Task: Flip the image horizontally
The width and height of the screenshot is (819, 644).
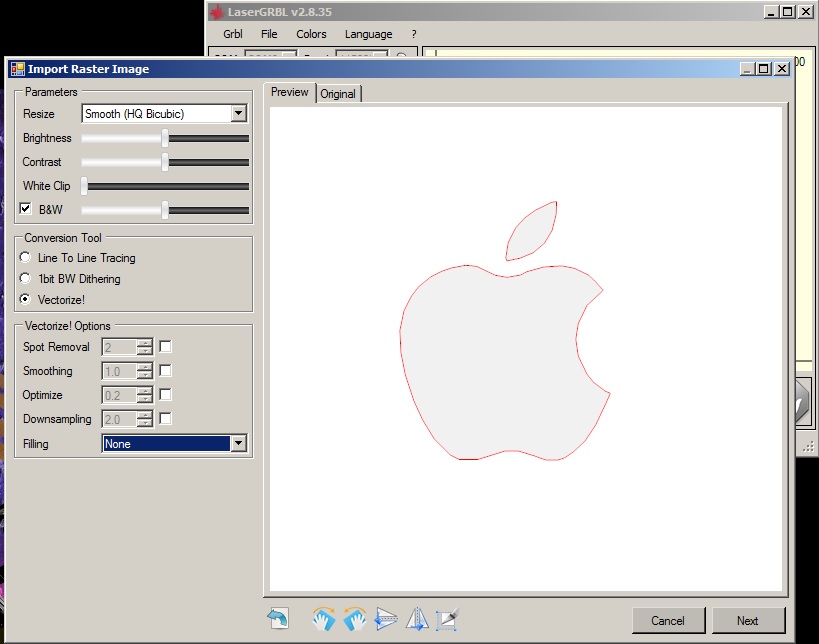Action: (417, 619)
